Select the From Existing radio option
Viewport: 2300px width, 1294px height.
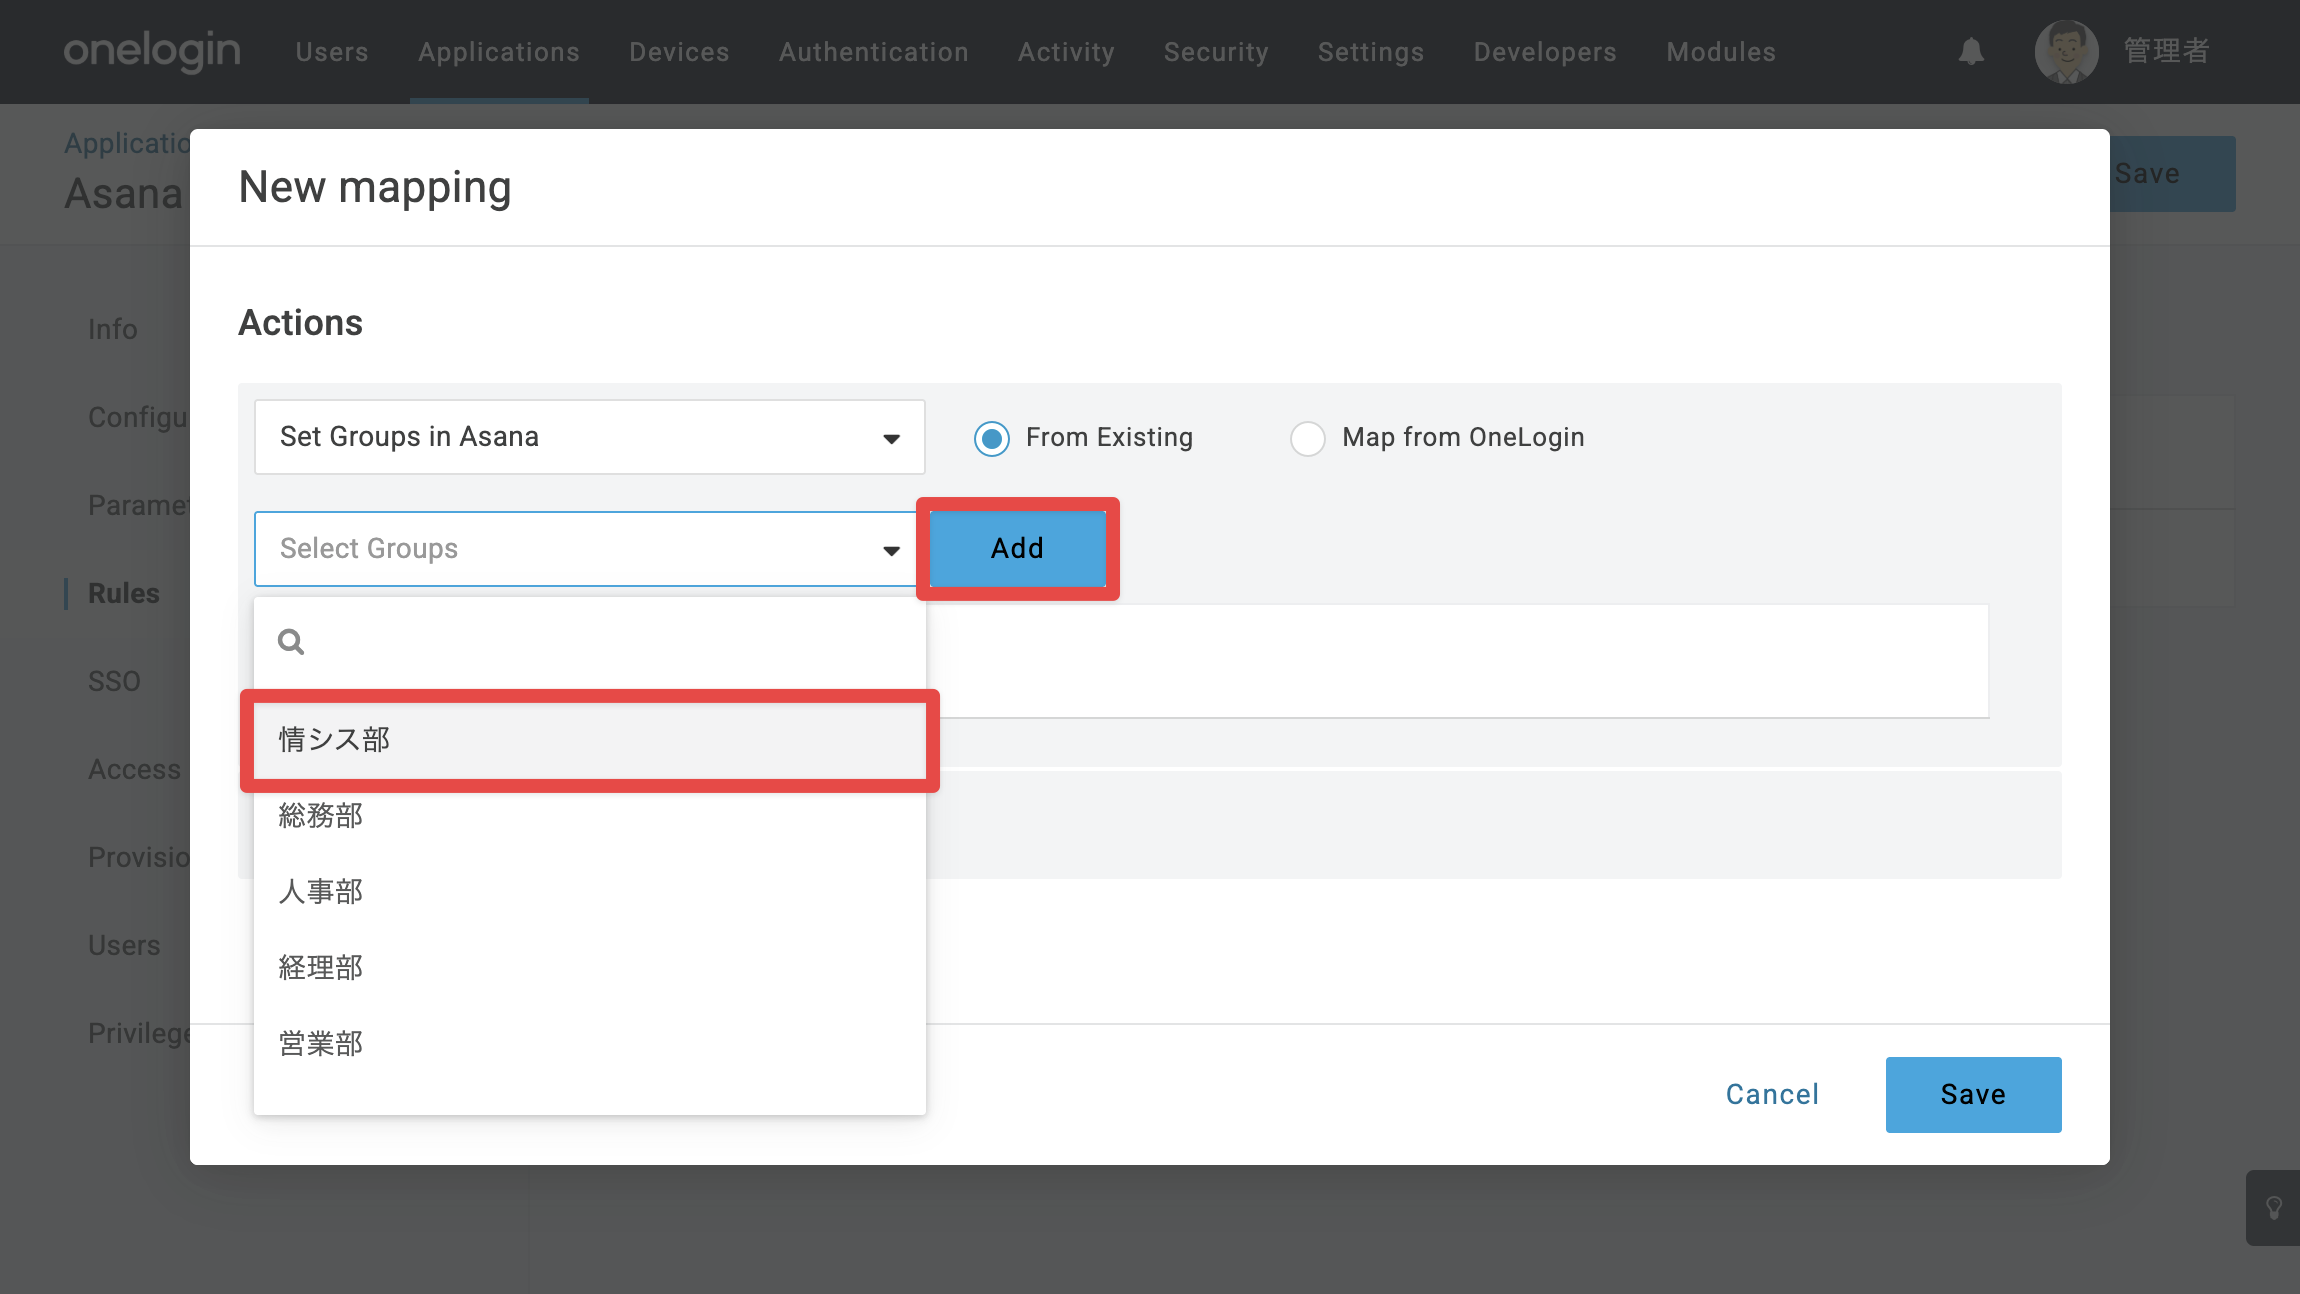(x=992, y=438)
